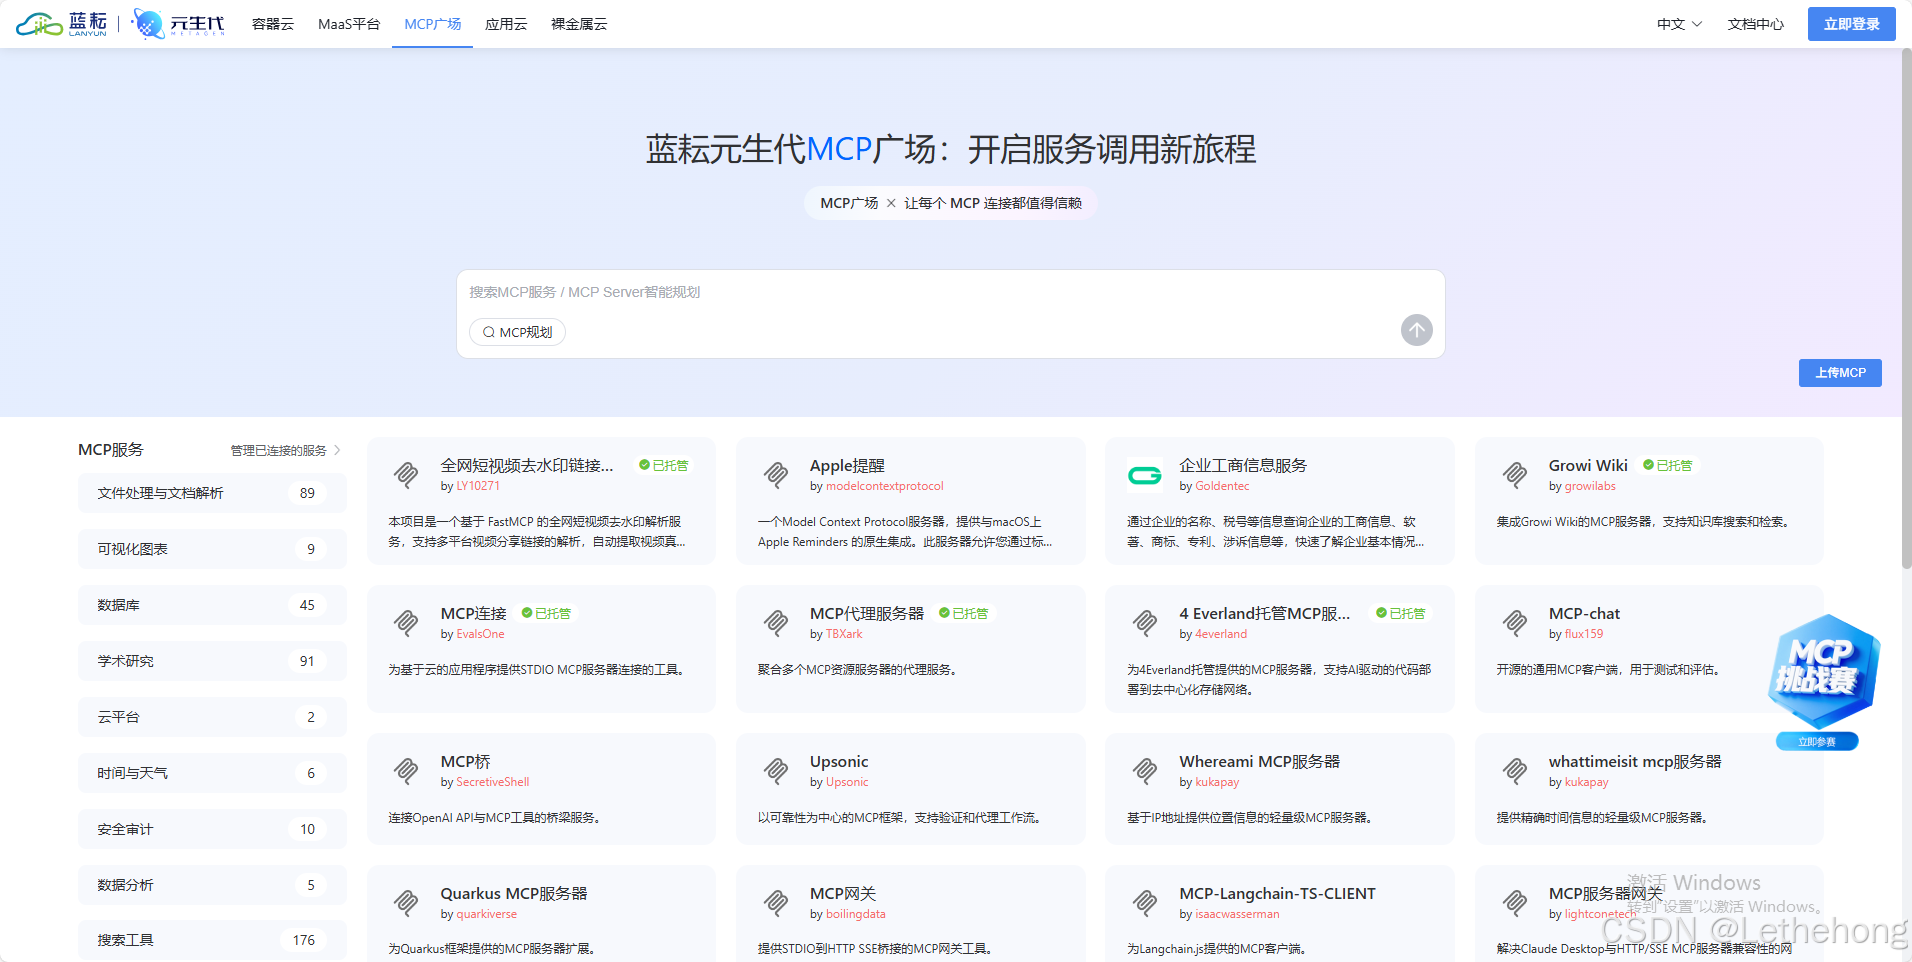Click the 已托管 badge on MCP代理服务器
Viewport: 1912px width, 962px height.
coord(963,614)
